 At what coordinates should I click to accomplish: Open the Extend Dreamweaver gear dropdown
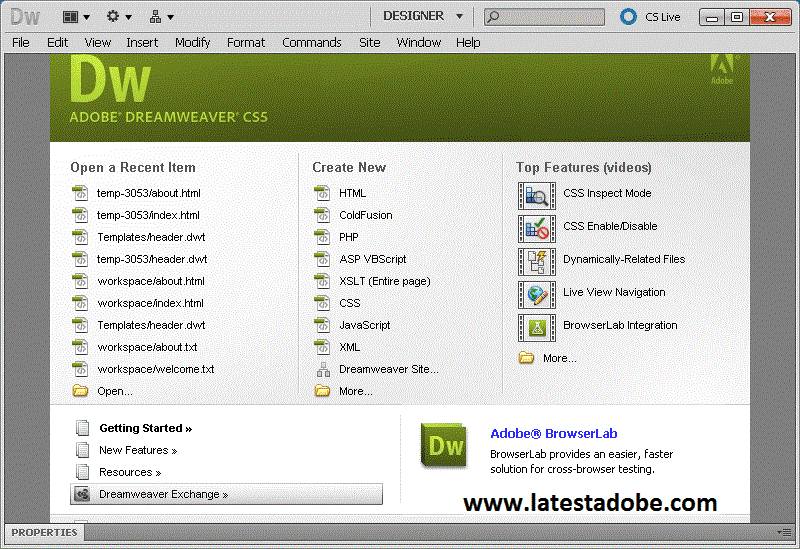pos(119,17)
